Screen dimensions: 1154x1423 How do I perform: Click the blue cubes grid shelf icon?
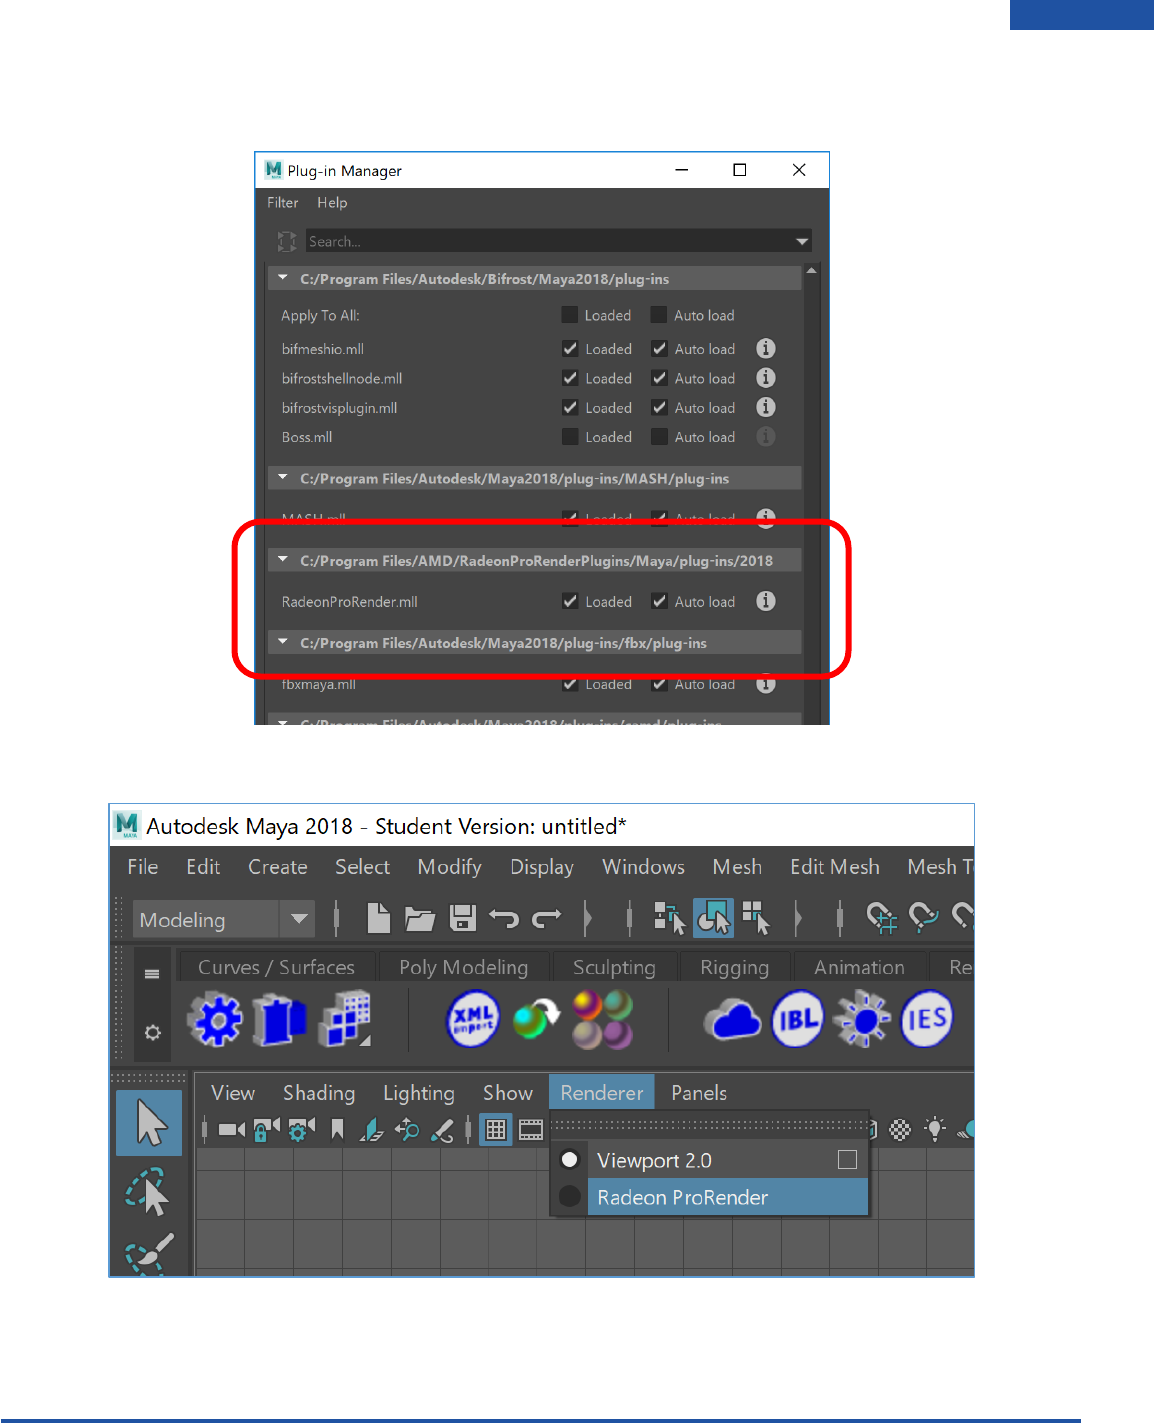(345, 1020)
